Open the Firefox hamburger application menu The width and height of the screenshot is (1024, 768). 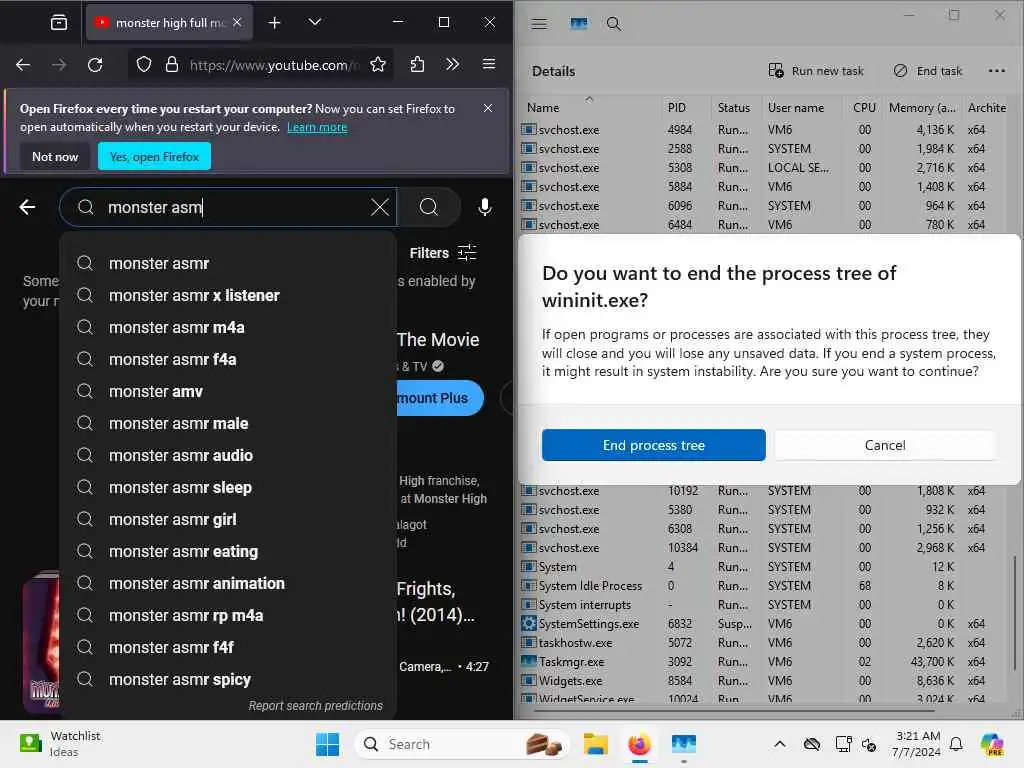[x=488, y=64]
